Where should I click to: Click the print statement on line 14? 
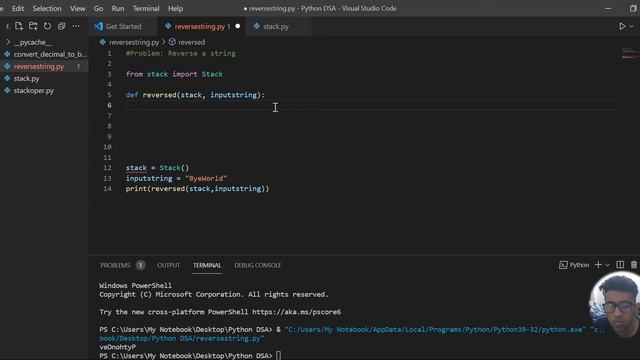pos(197,189)
